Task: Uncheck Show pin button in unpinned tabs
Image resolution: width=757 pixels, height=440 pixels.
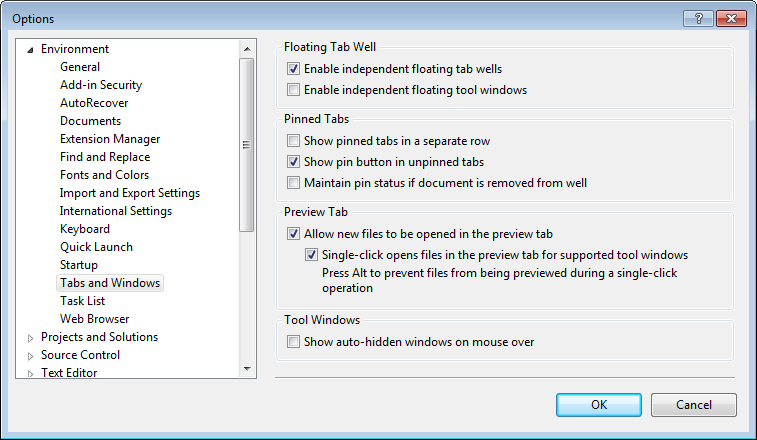Action: 293,162
